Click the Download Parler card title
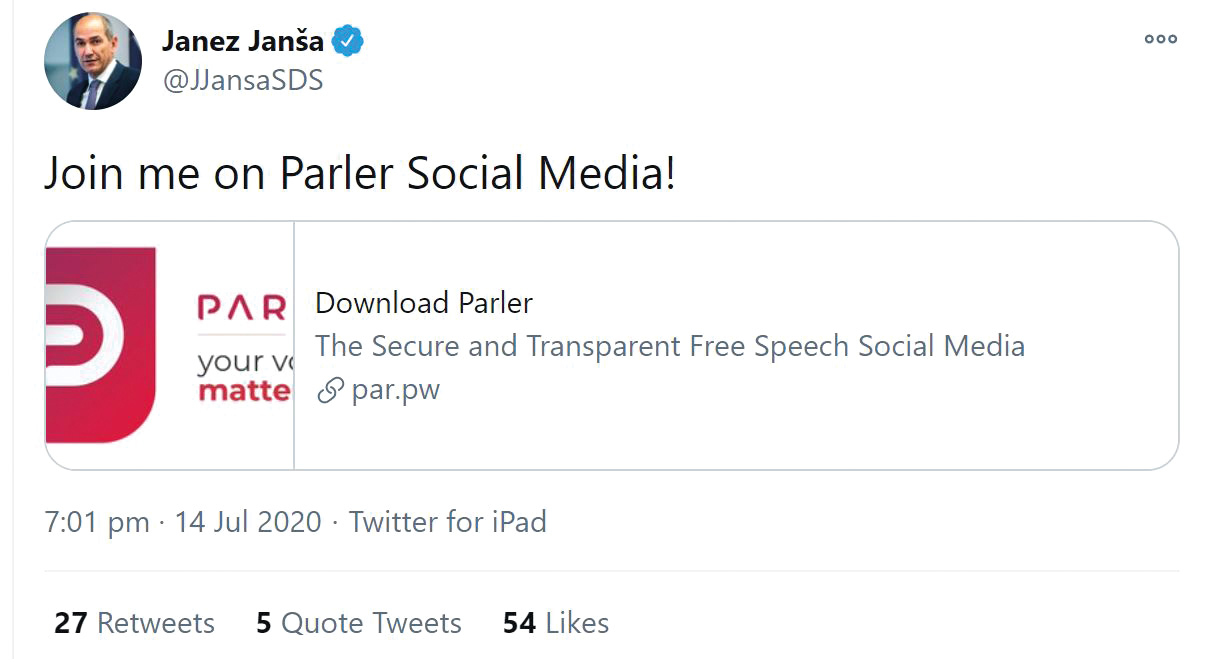This screenshot has width=1210, height=659. (x=424, y=303)
